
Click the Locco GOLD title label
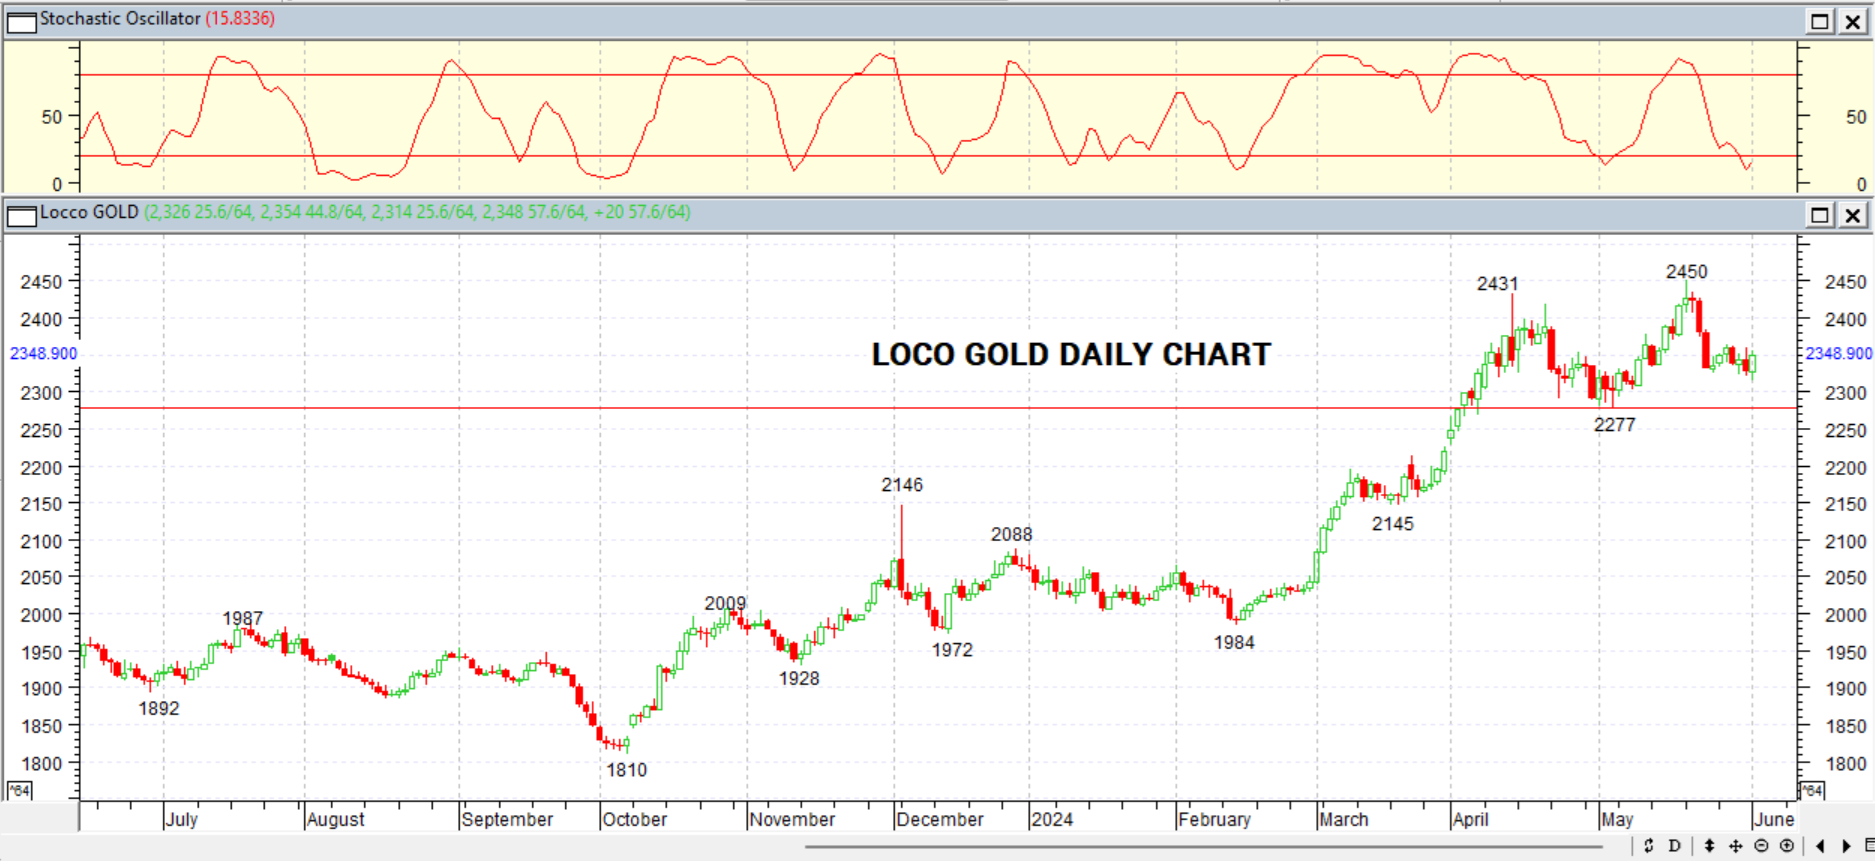pyautogui.click(x=89, y=212)
